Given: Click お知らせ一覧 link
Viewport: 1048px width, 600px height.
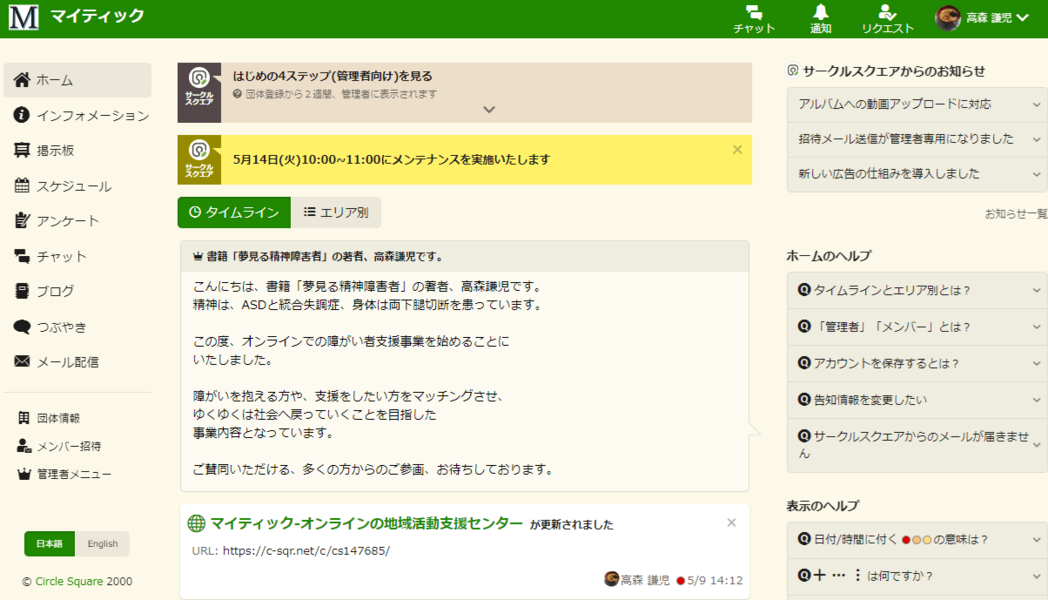Looking at the screenshot, I should click(x=1015, y=213).
